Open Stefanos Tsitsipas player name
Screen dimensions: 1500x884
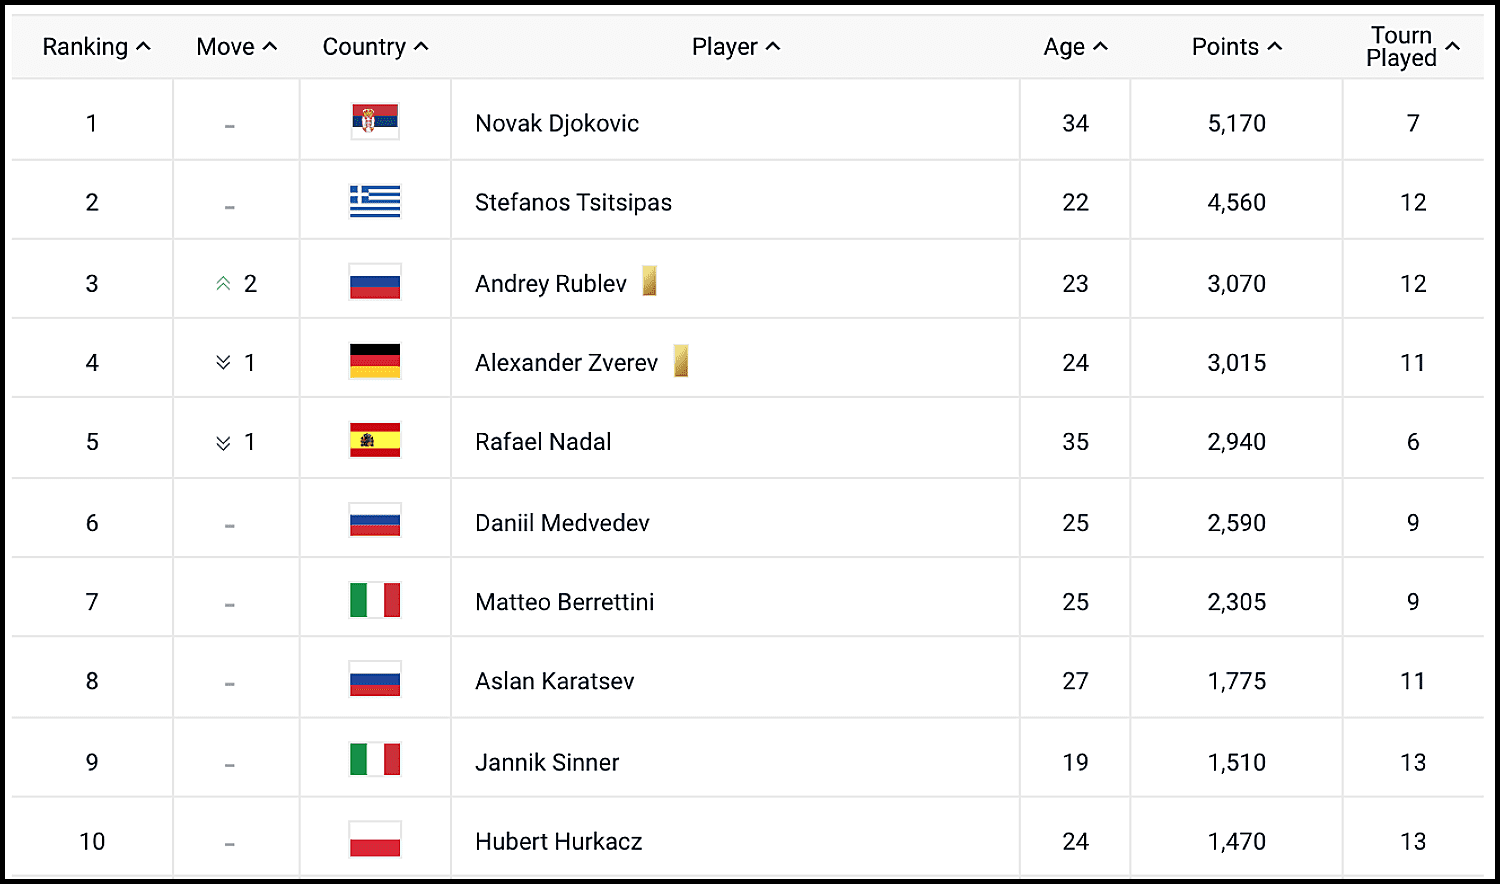tap(573, 202)
